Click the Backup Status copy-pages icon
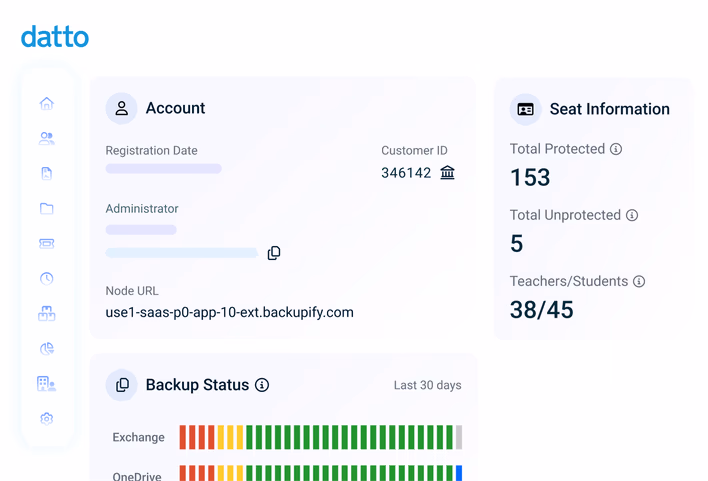 pyautogui.click(x=121, y=385)
